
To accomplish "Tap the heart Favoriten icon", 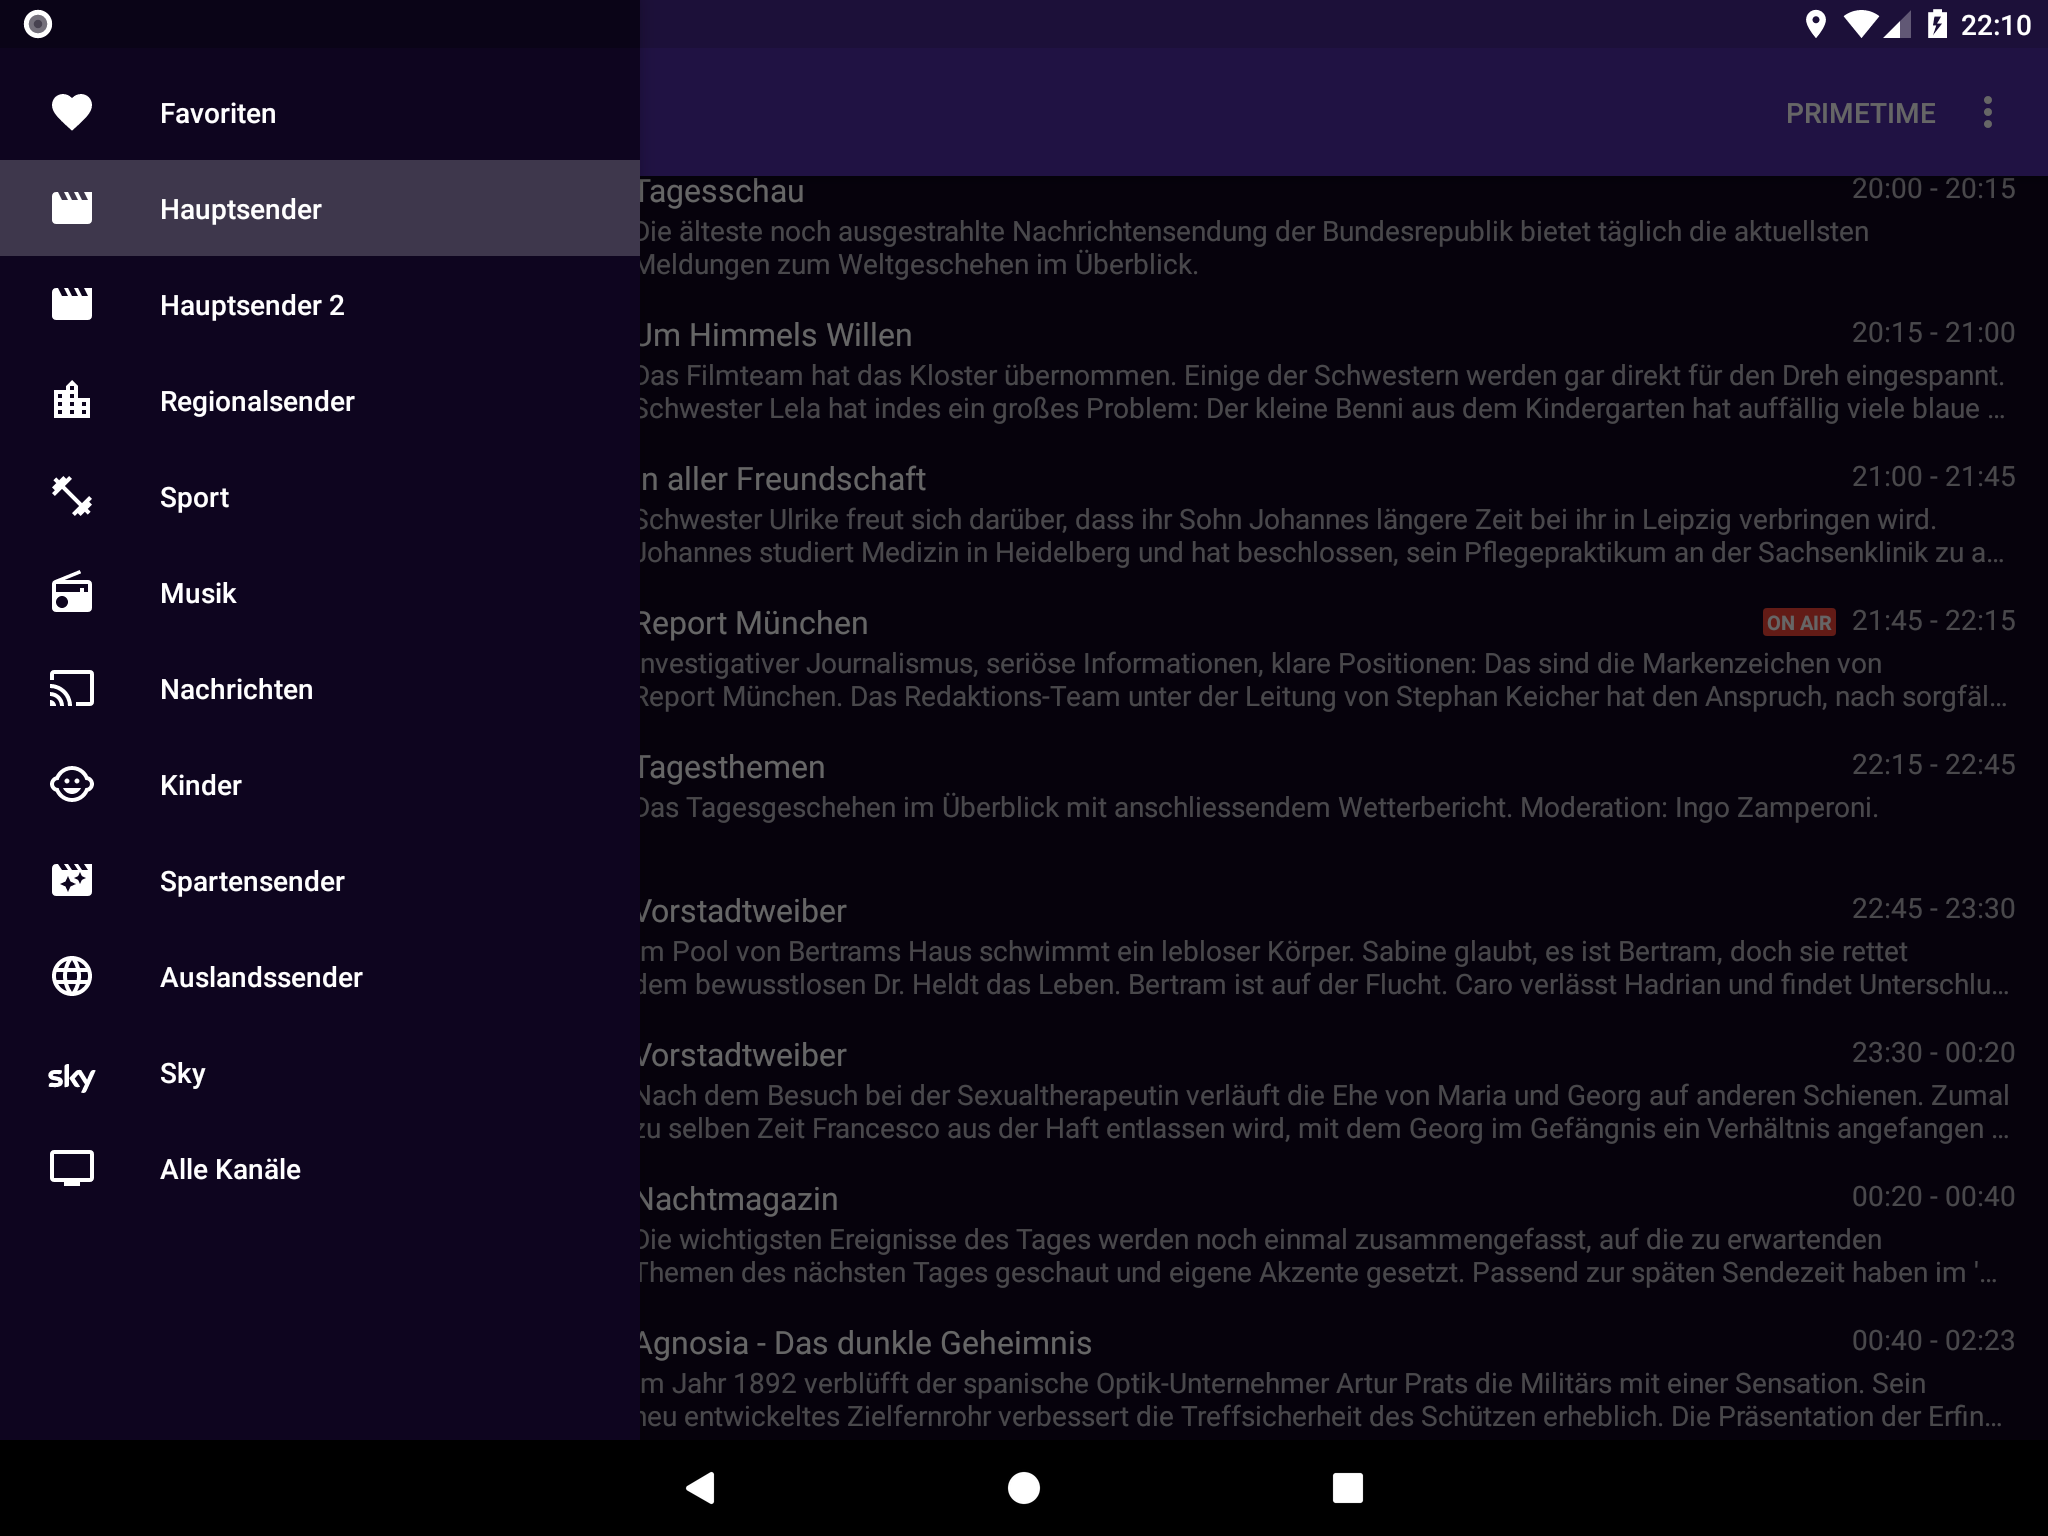I will (x=71, y=112).
